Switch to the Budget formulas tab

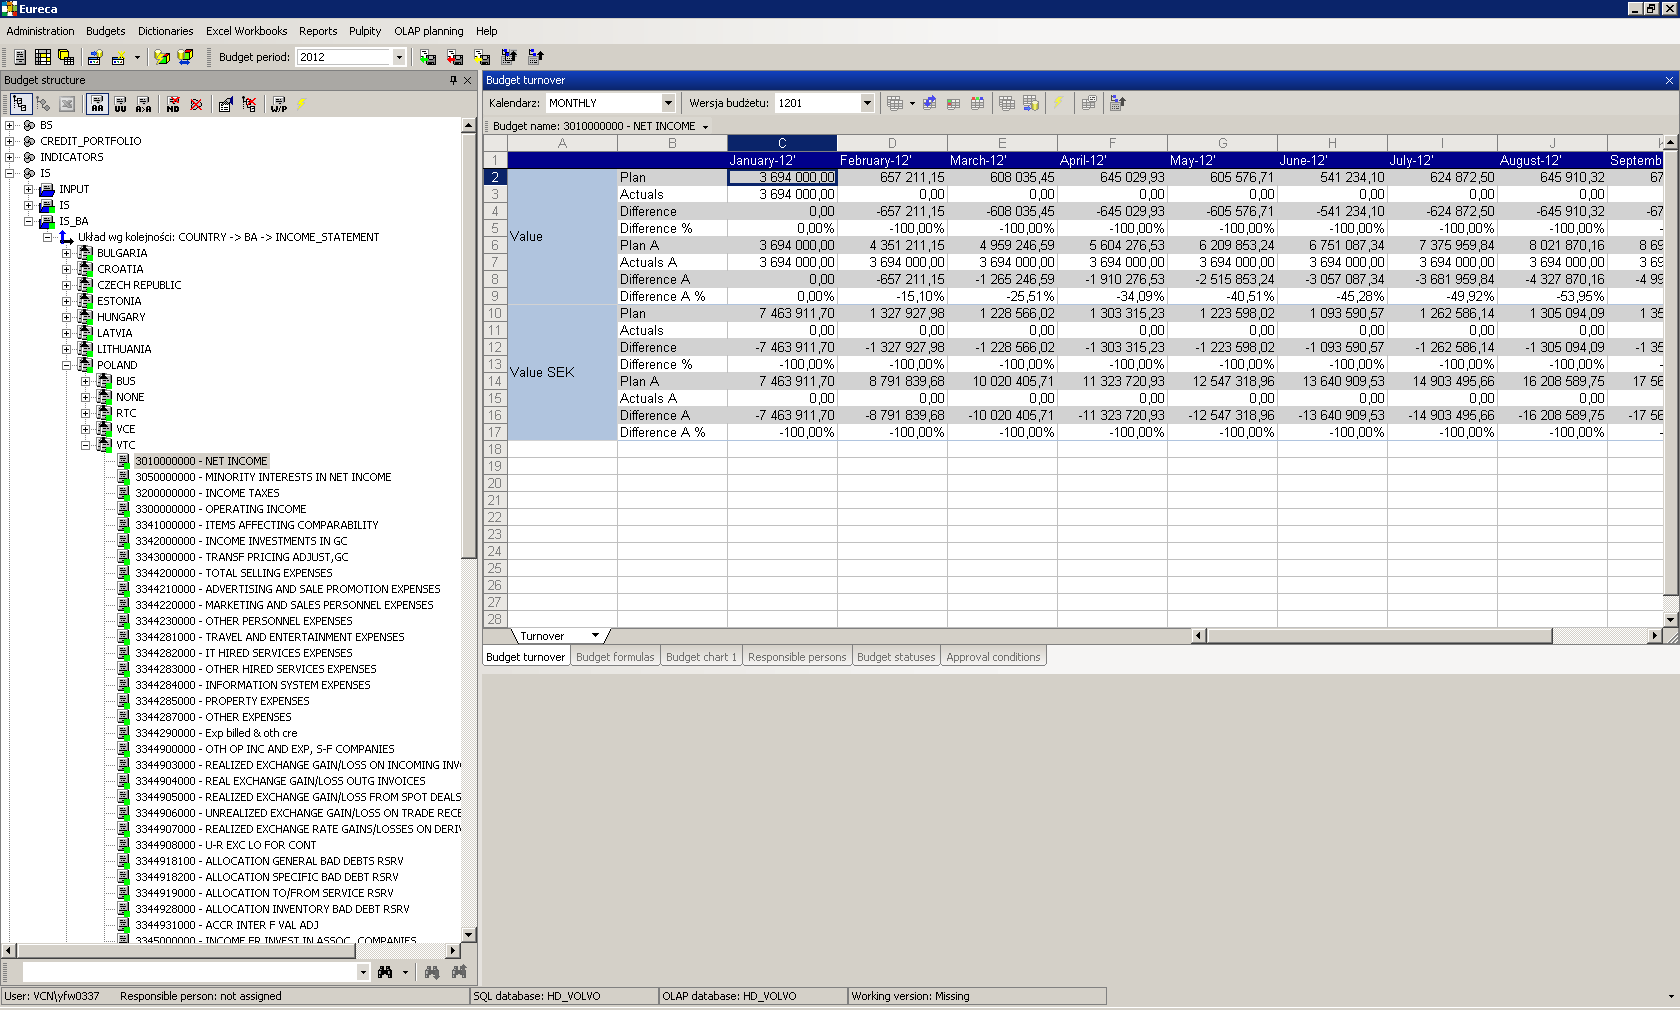coord(615,657)
